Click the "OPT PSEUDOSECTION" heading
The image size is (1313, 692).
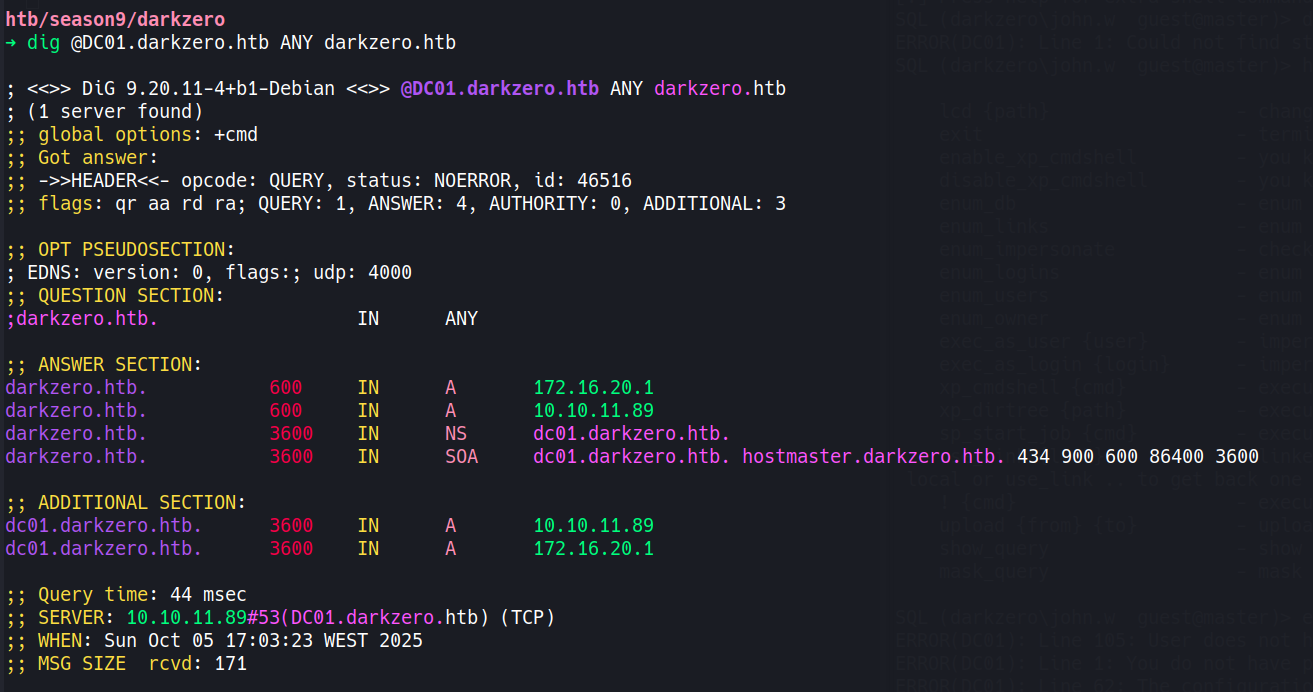136,249
